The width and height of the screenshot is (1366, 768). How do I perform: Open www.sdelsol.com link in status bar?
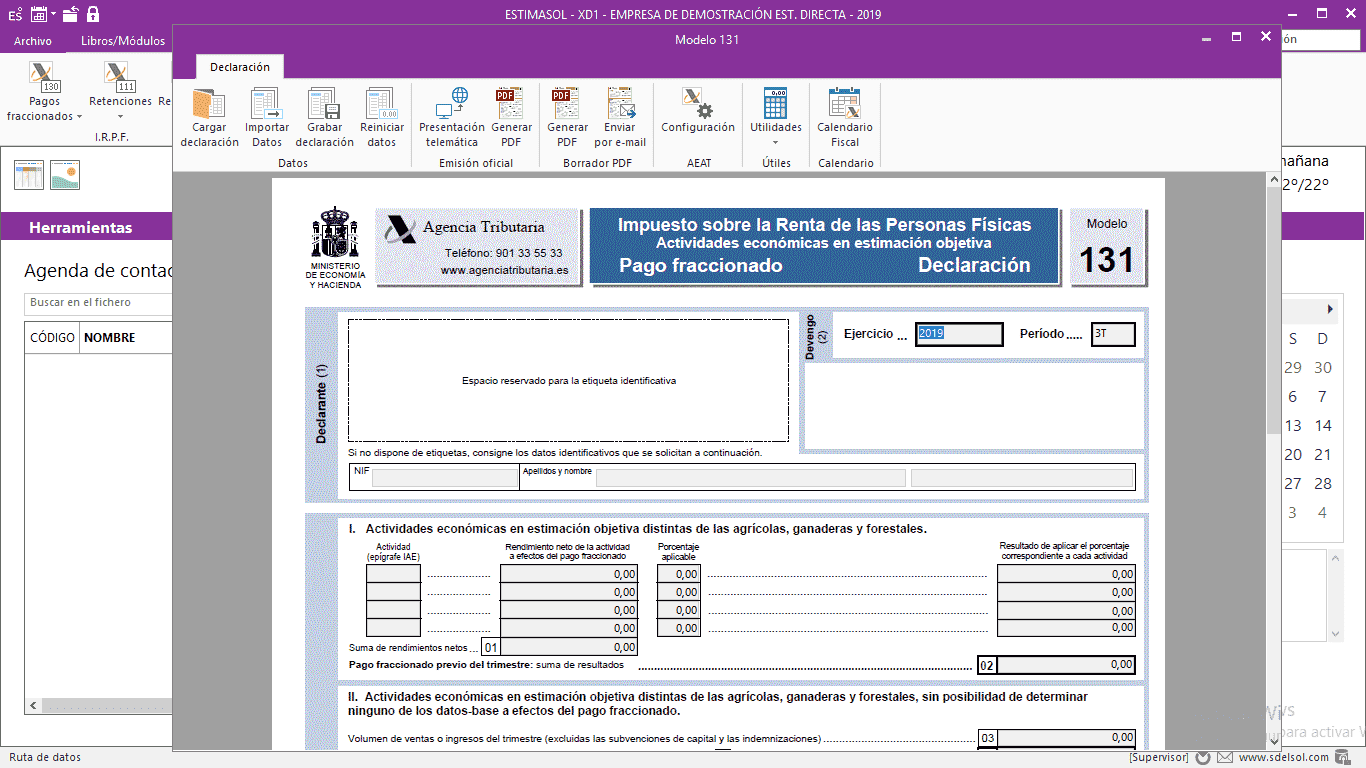point(1284,757)
